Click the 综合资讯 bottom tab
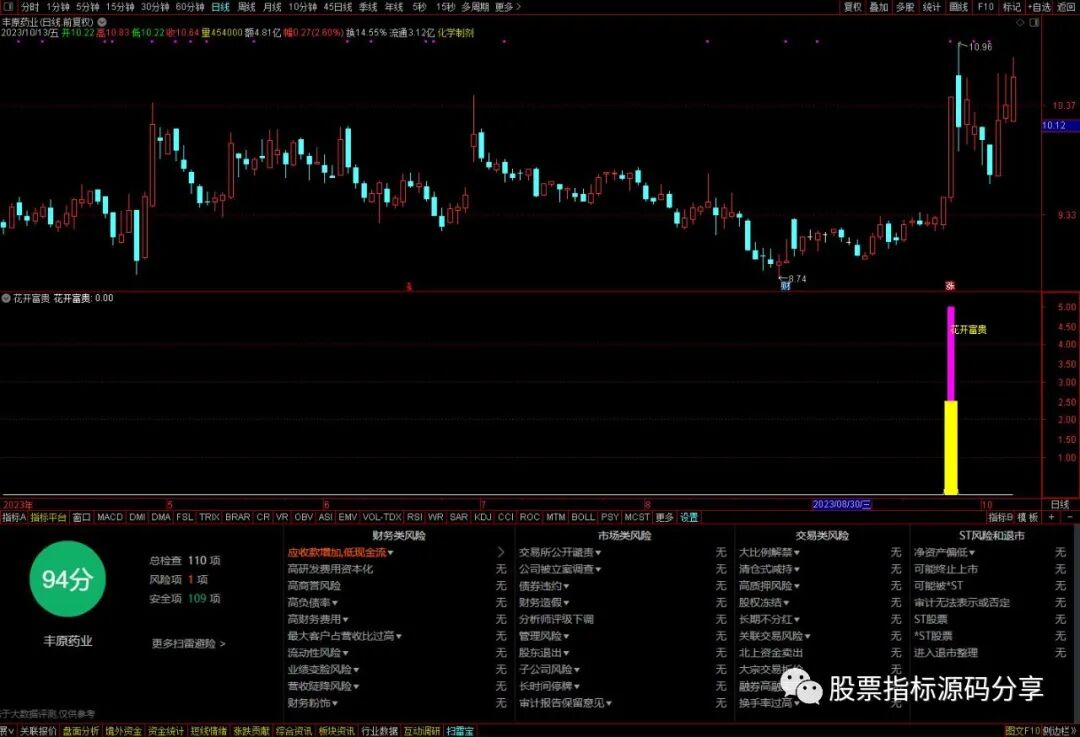Image resolution: width=1080 pixels, height=737 pixels. 294,731
